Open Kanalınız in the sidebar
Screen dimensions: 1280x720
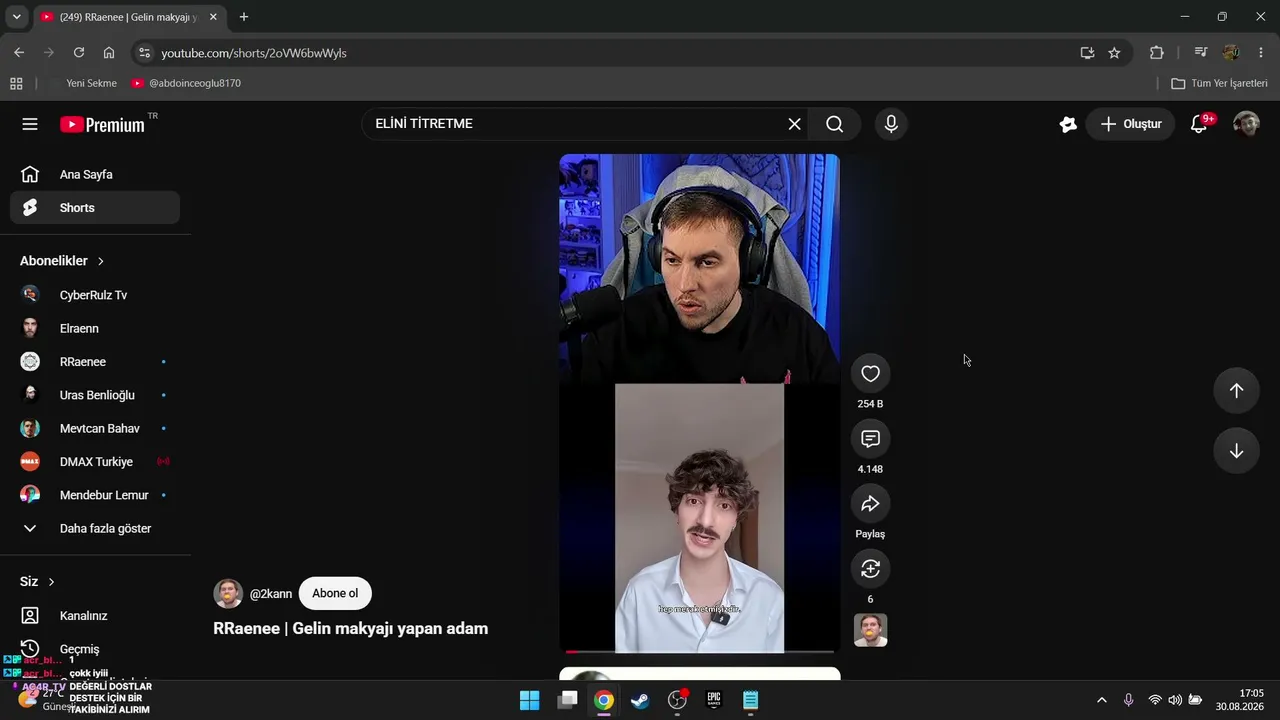click(95, 616)
